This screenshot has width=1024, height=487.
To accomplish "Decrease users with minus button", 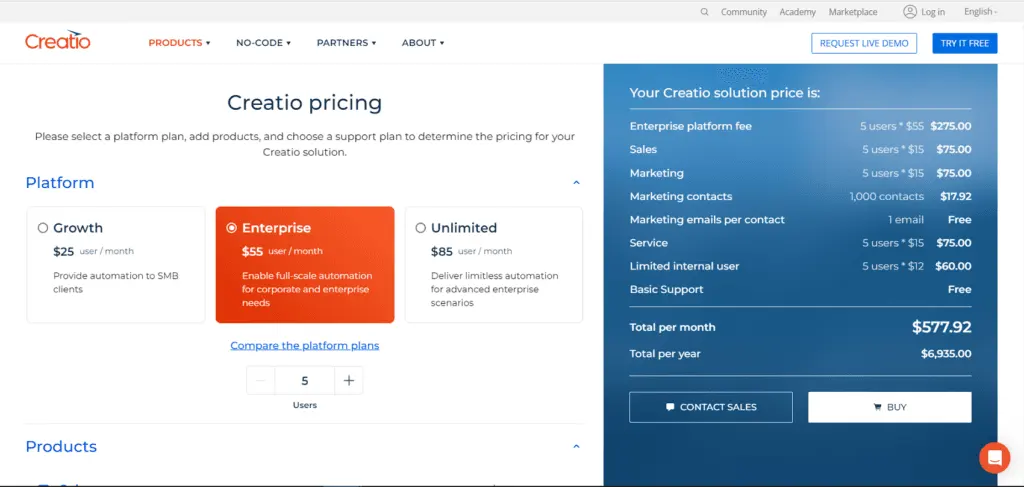I will pyautogui.click(x=261, y=381).
